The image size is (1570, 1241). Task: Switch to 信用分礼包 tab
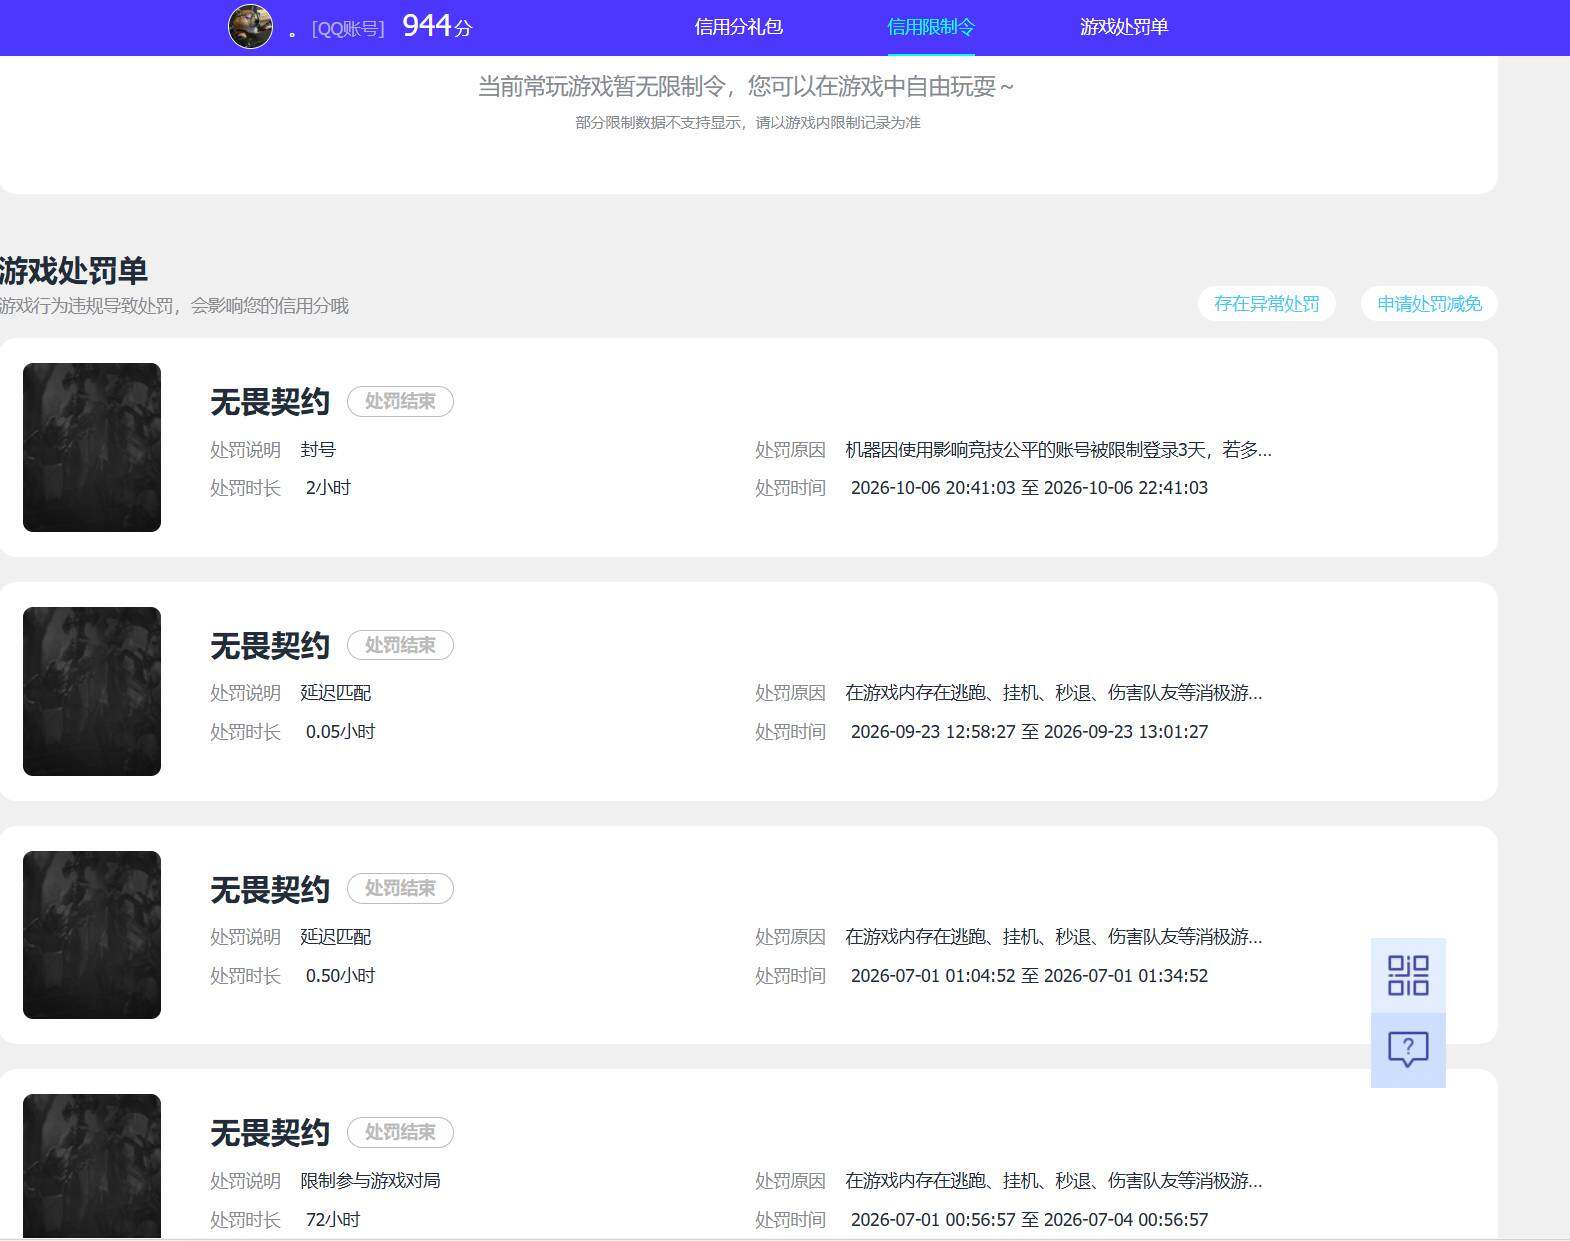(x=738, y=27)
